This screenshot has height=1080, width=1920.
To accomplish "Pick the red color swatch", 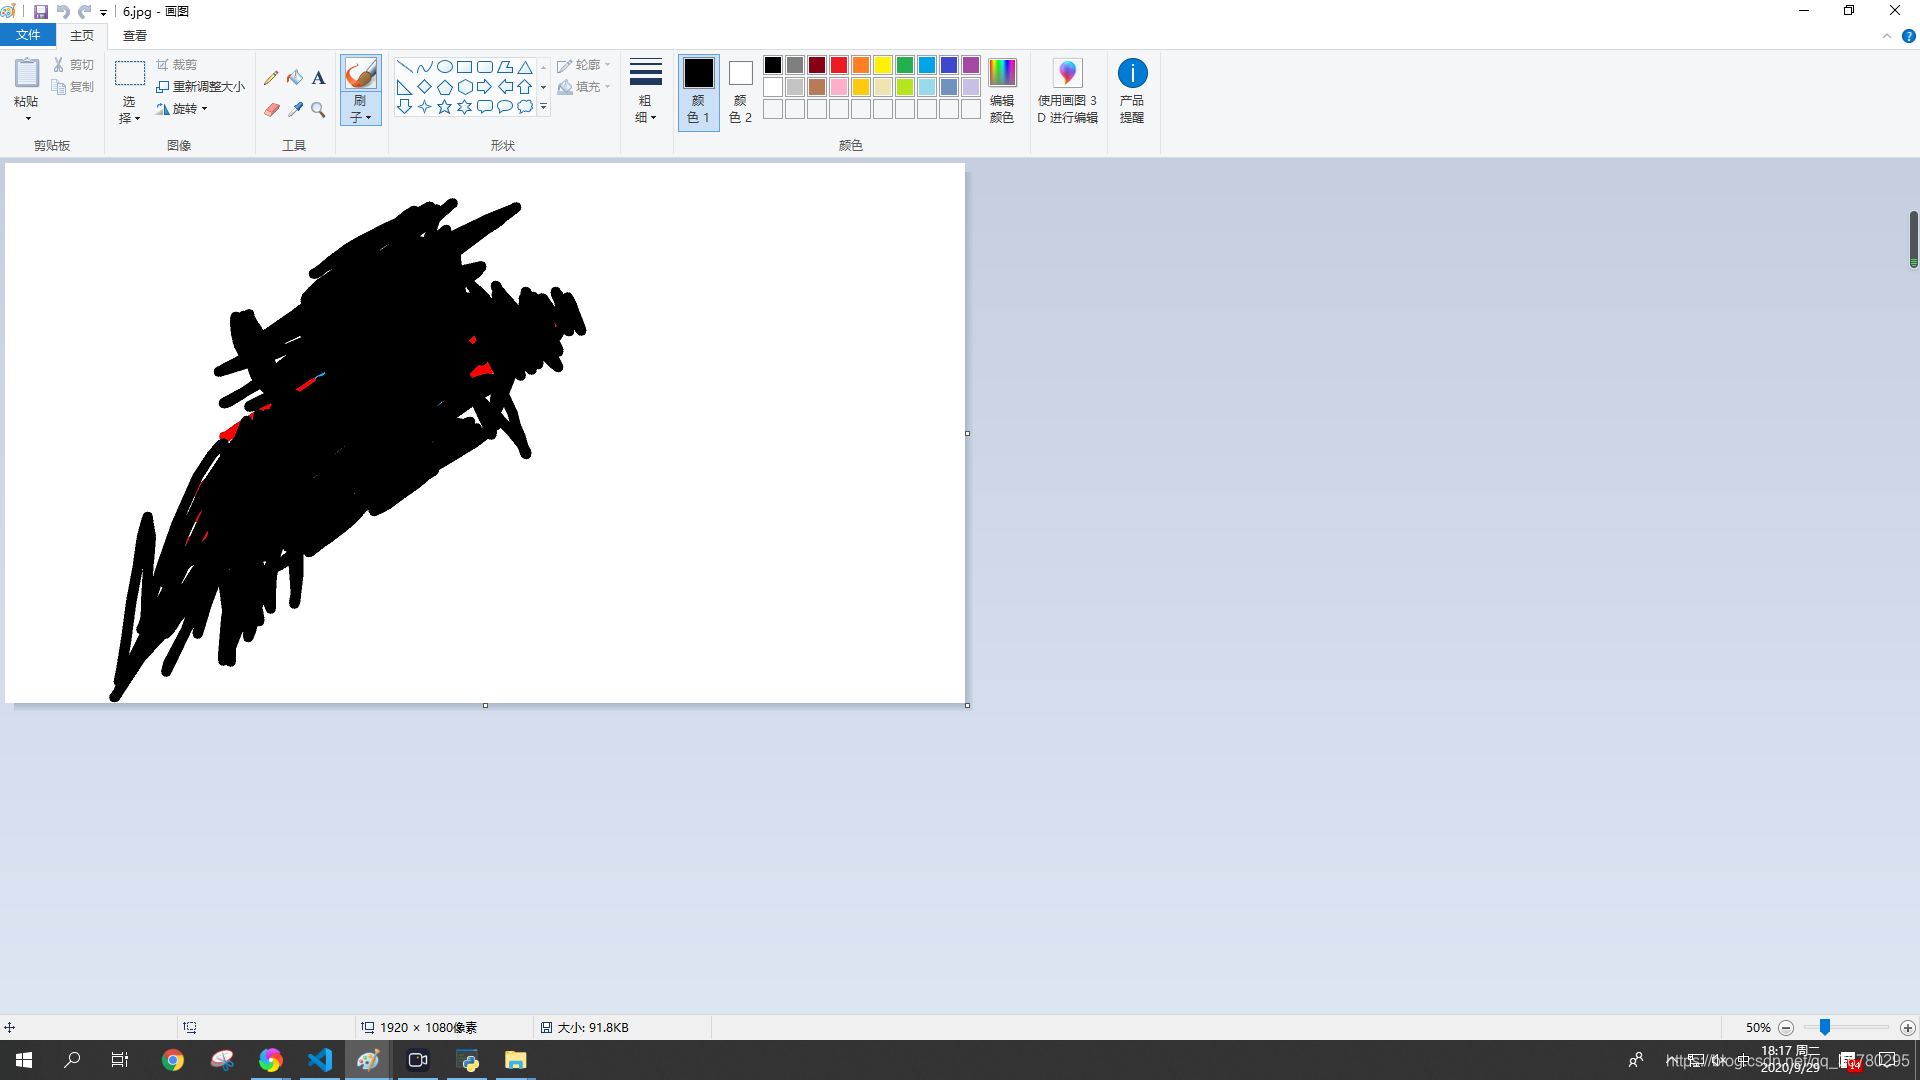I will pyautogui.click(x=839, y=65).
